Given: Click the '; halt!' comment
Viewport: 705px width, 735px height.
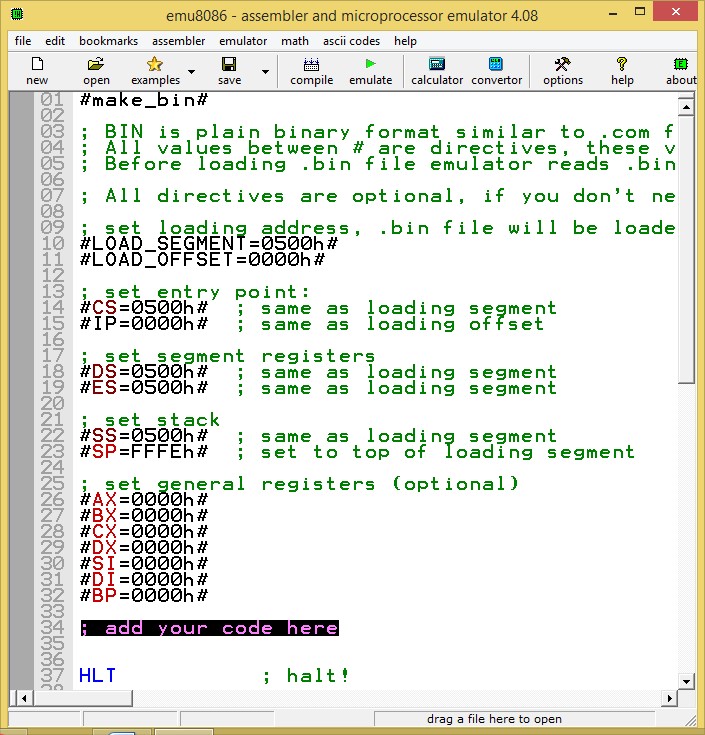Looking at the screenshot, I should point(306,675).
